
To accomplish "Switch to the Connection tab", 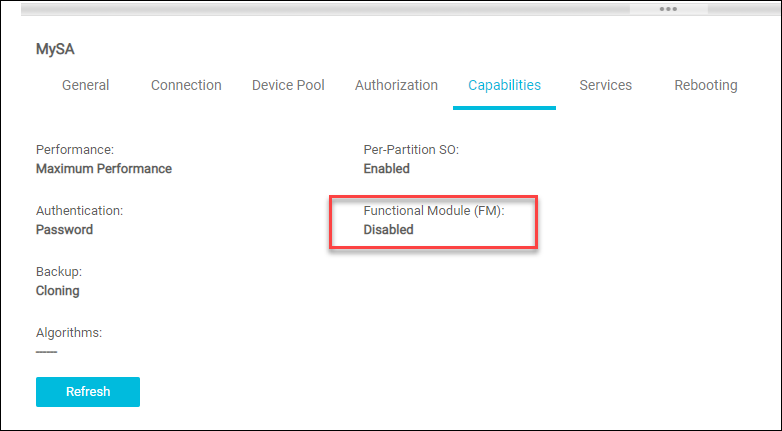I will pos(186,85).
